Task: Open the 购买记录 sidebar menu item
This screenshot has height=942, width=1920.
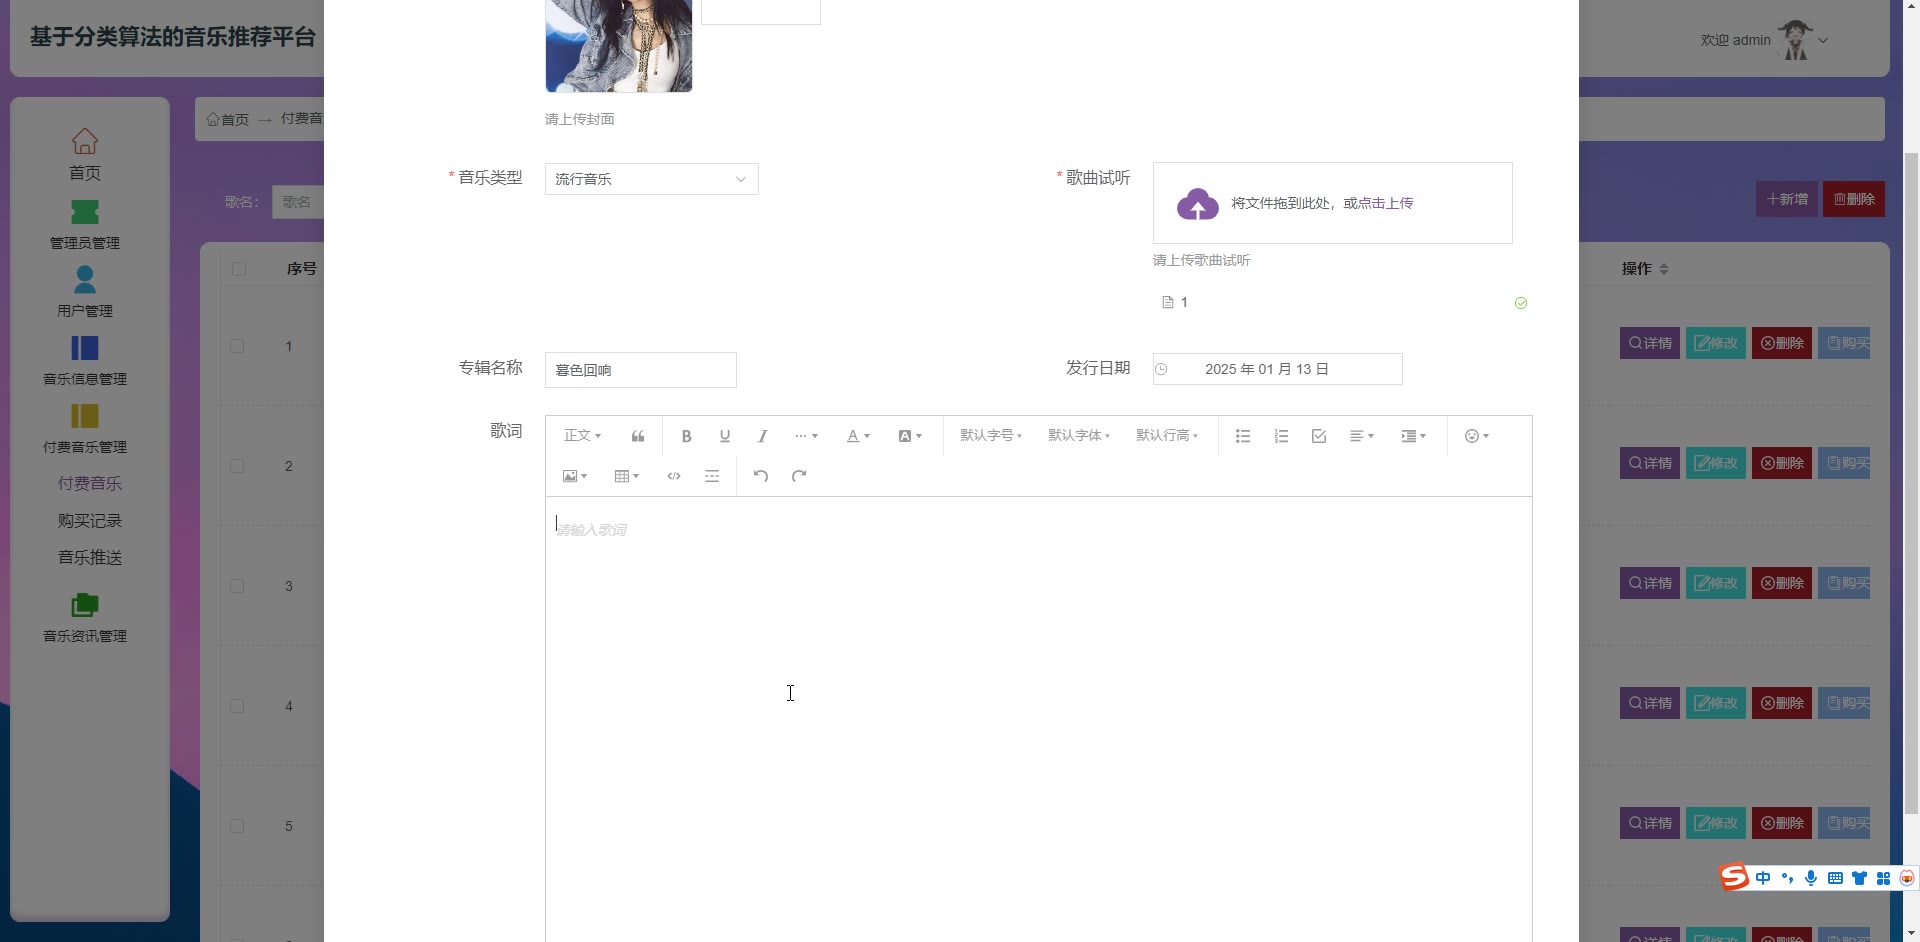Action: pos(90,521)
